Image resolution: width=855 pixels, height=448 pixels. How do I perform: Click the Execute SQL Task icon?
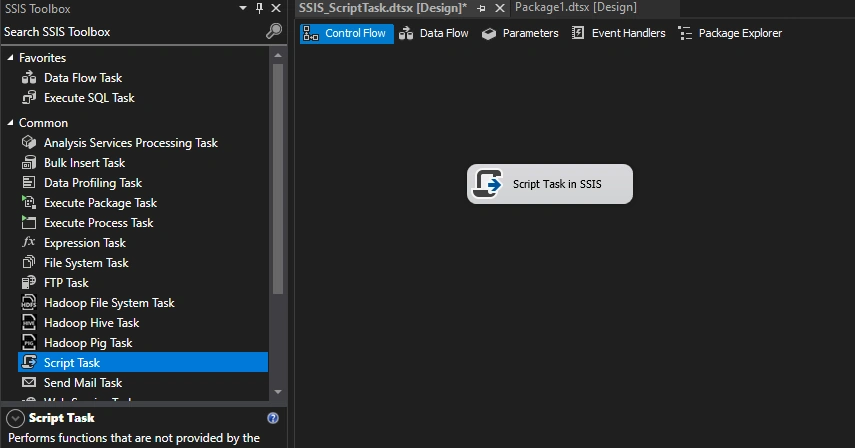[x=29, y=98]
